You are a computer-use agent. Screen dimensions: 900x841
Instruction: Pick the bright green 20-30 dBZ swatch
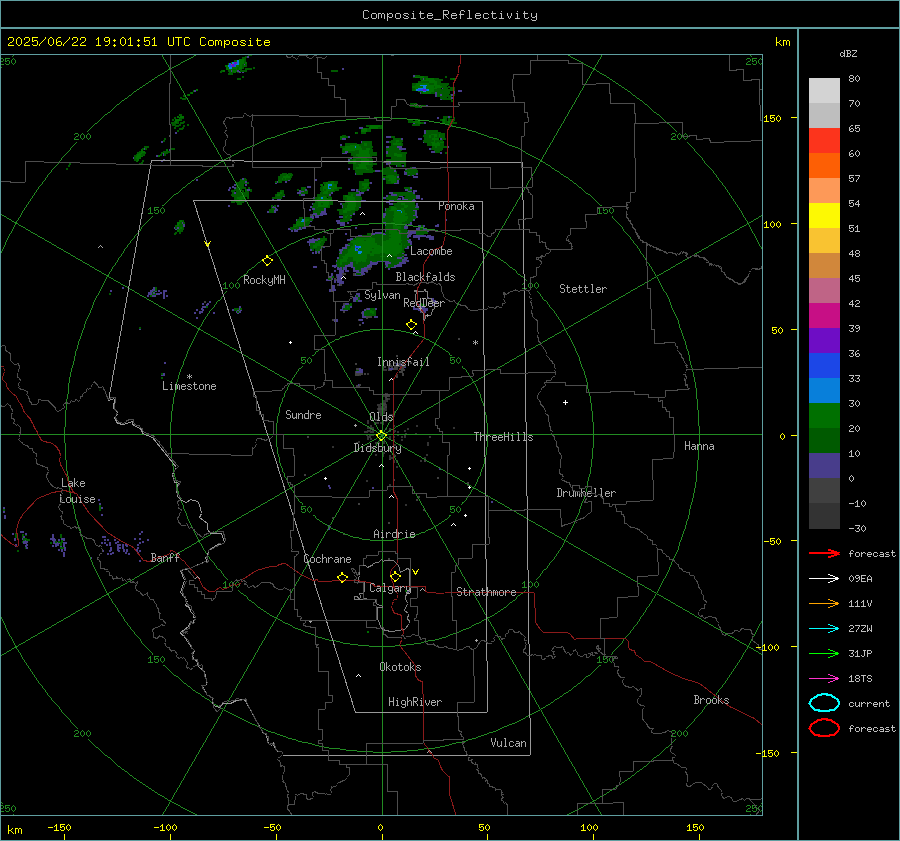[x=824, y=416]
